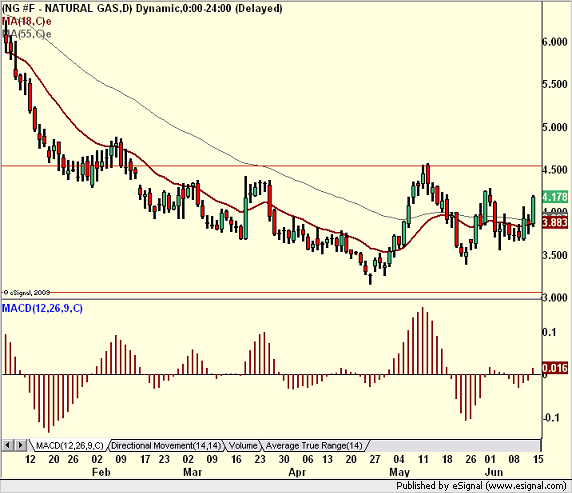
Task: Click the green 4.178 last price label
Action: click(x=555, y=197)
